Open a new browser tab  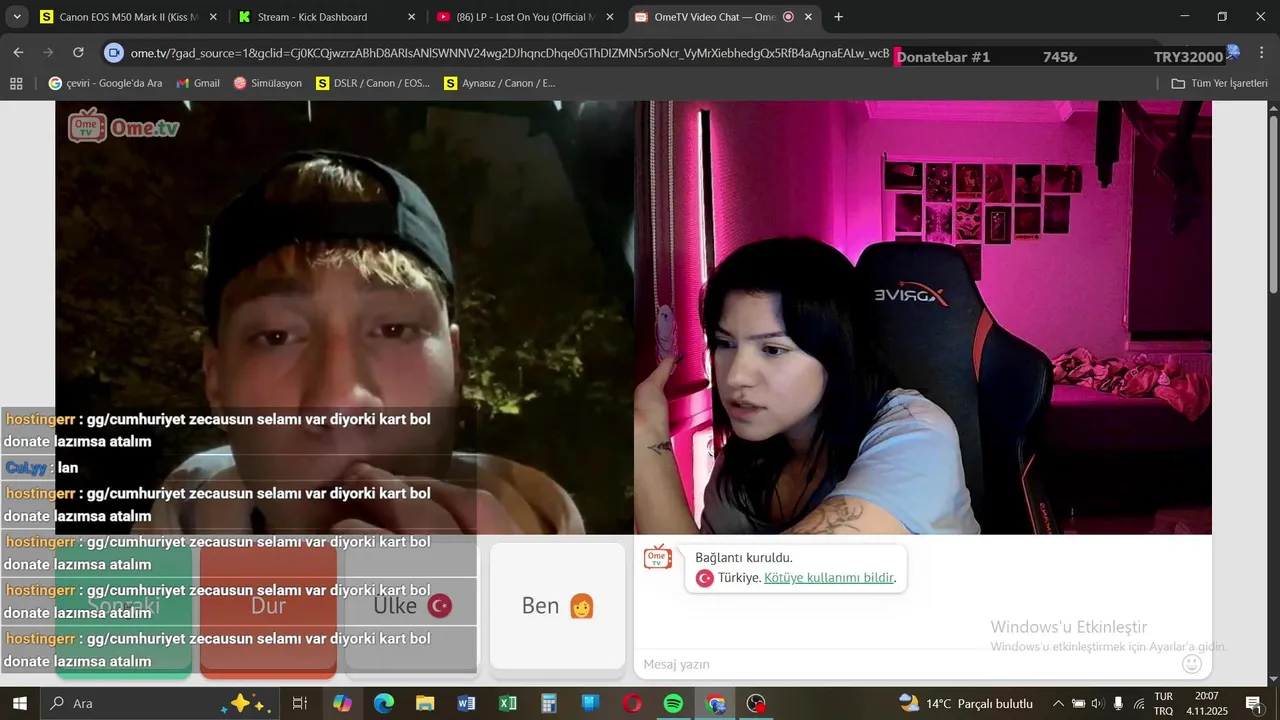(838, 17)
